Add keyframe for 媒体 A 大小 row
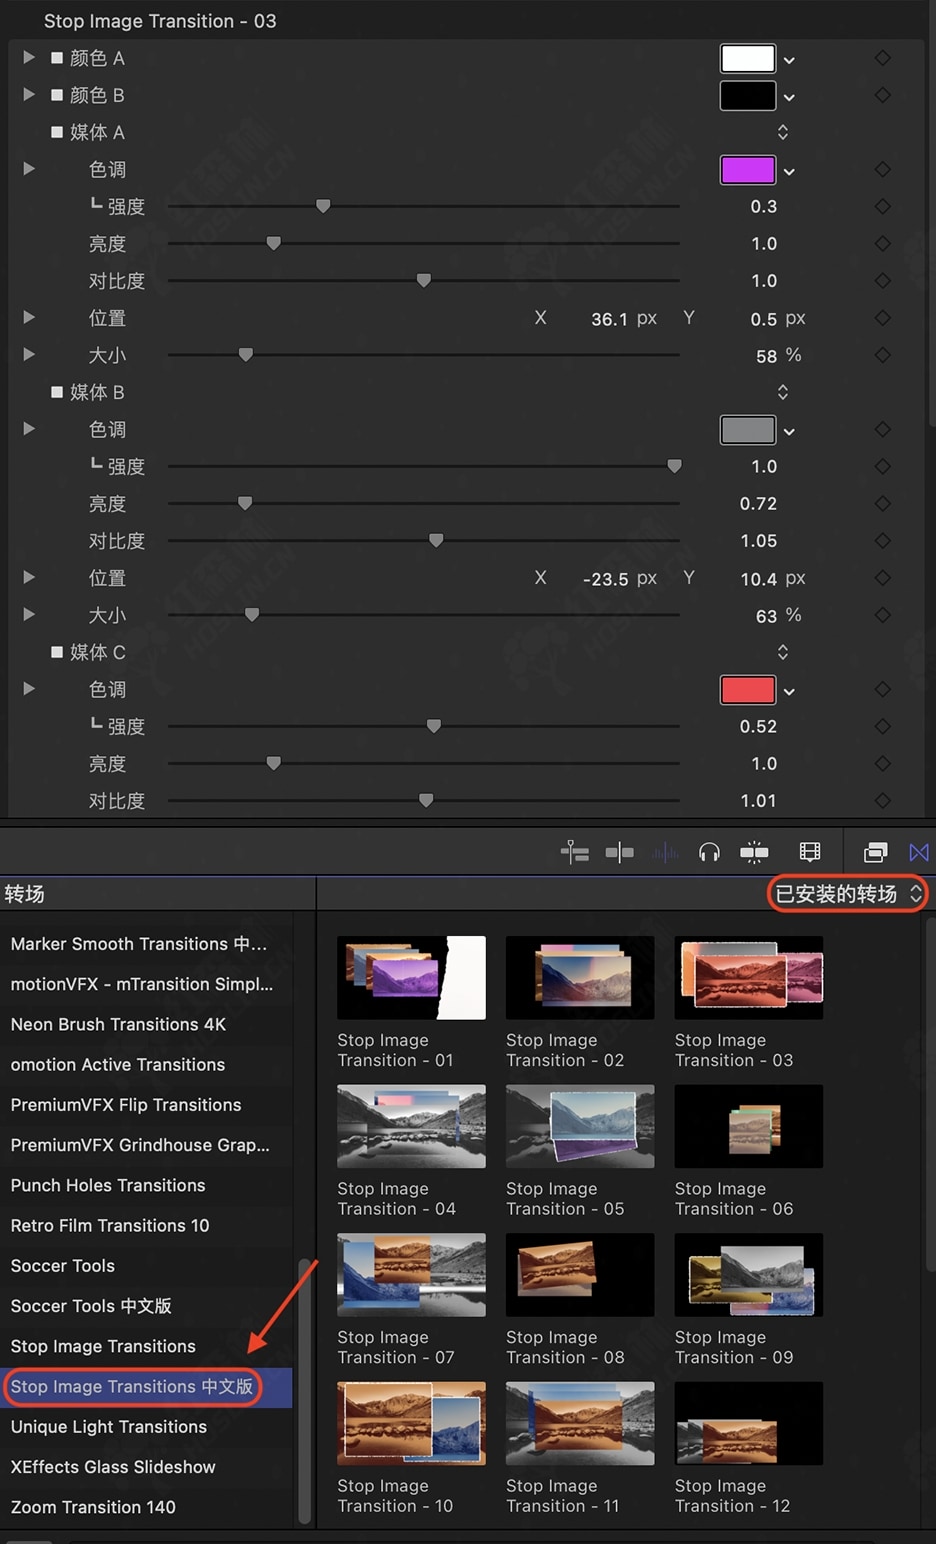The height and width of the screenshot is (1544, 936). [882, 355]
